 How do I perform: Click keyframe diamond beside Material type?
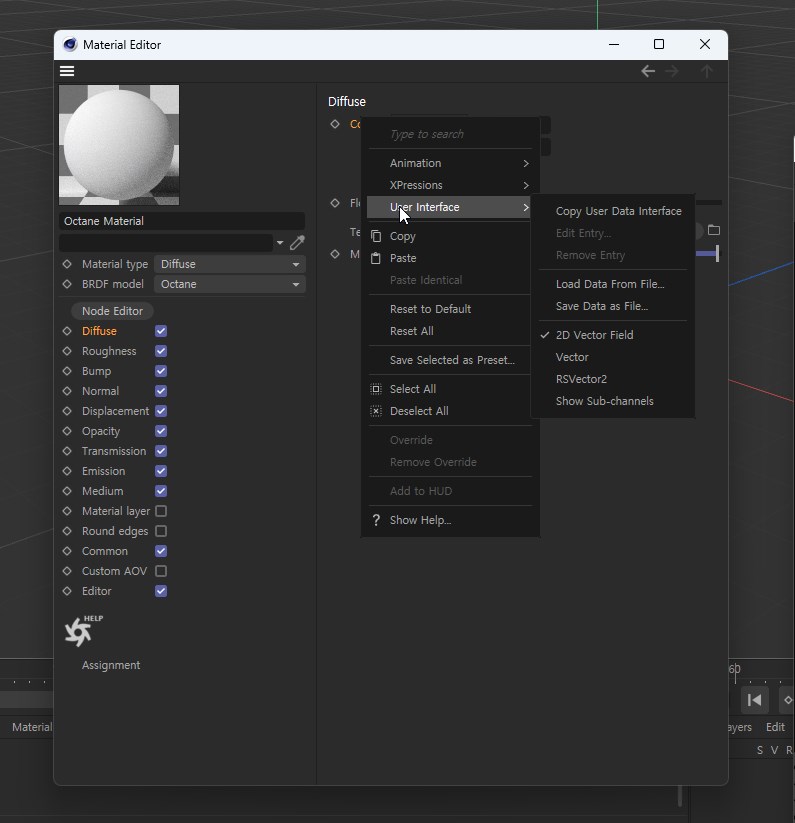67,264
